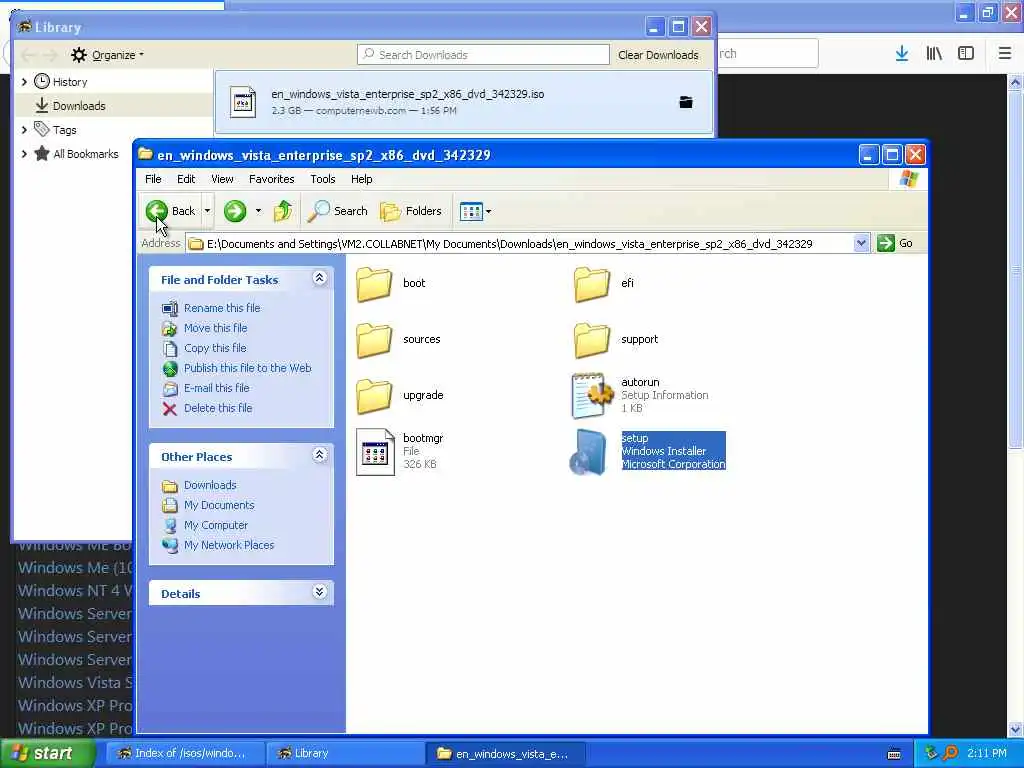Open containing folder for downloaded ISO
1024x768 pixels.
[686, 102]
